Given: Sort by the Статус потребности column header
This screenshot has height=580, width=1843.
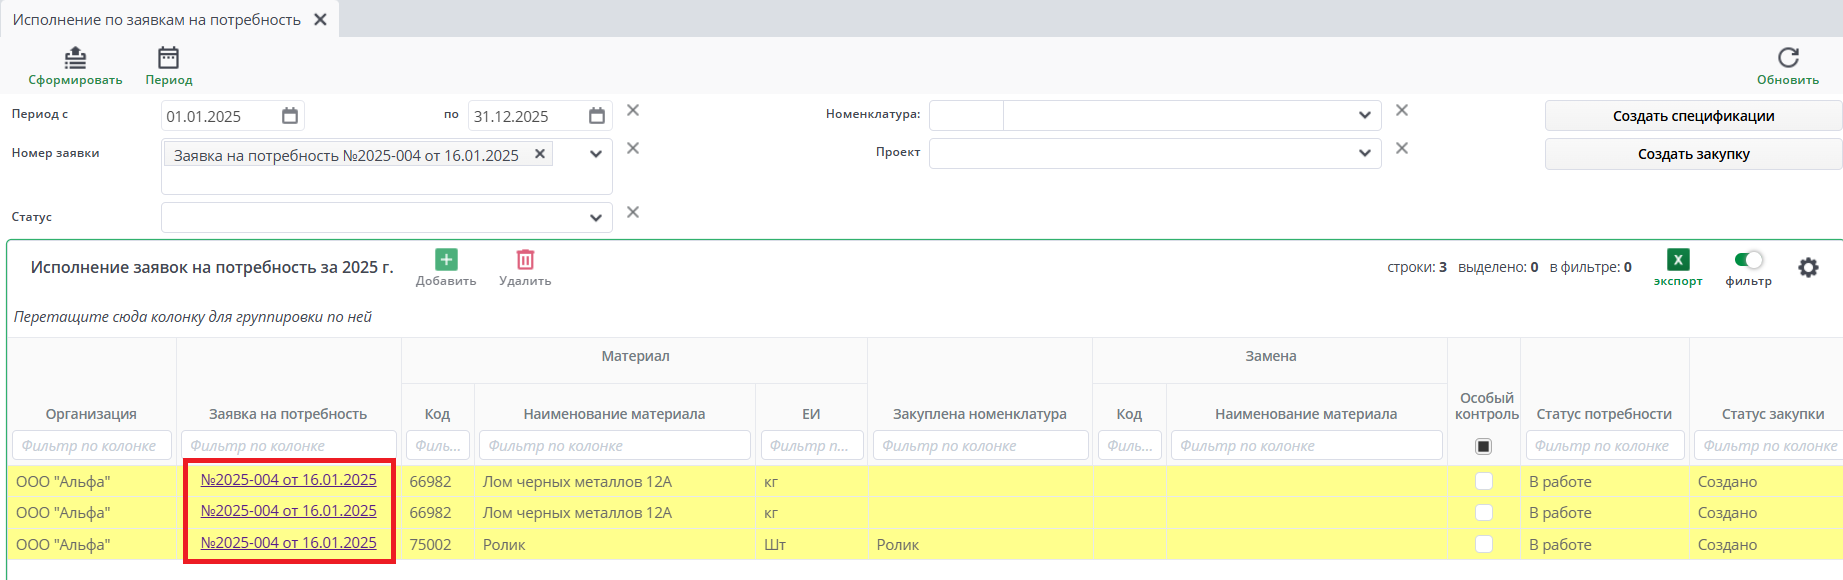Looking at the screenshot, I should coord(1604,414).
